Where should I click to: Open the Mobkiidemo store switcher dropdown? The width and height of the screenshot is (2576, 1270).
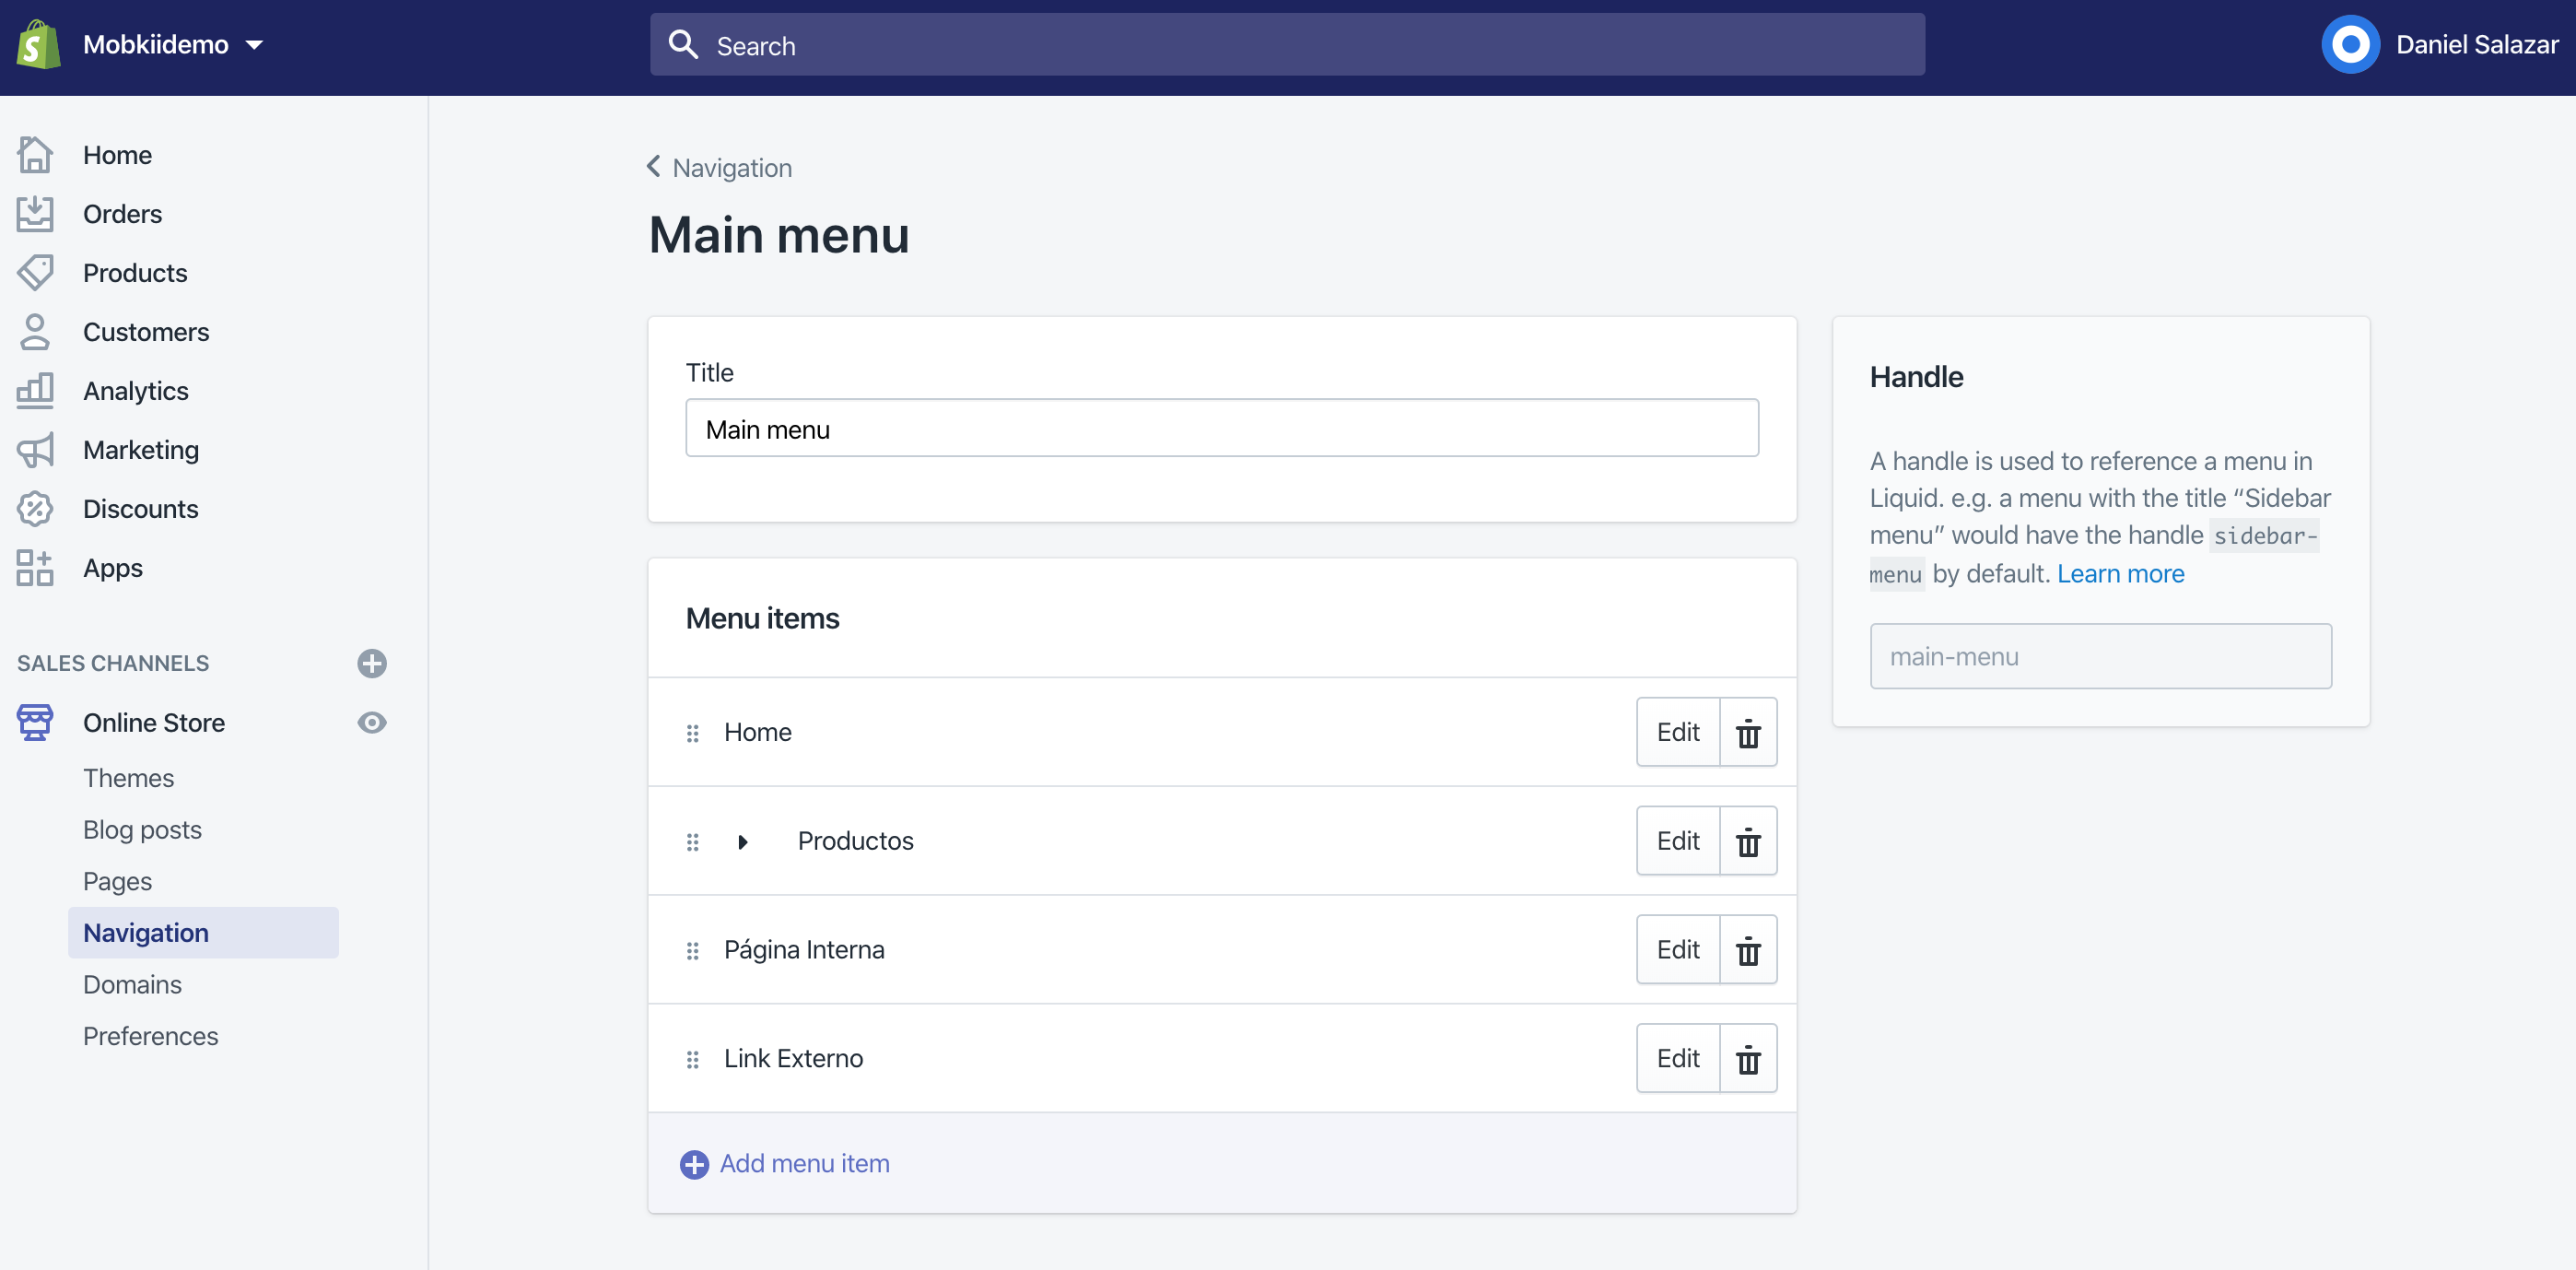pos(173,45)
